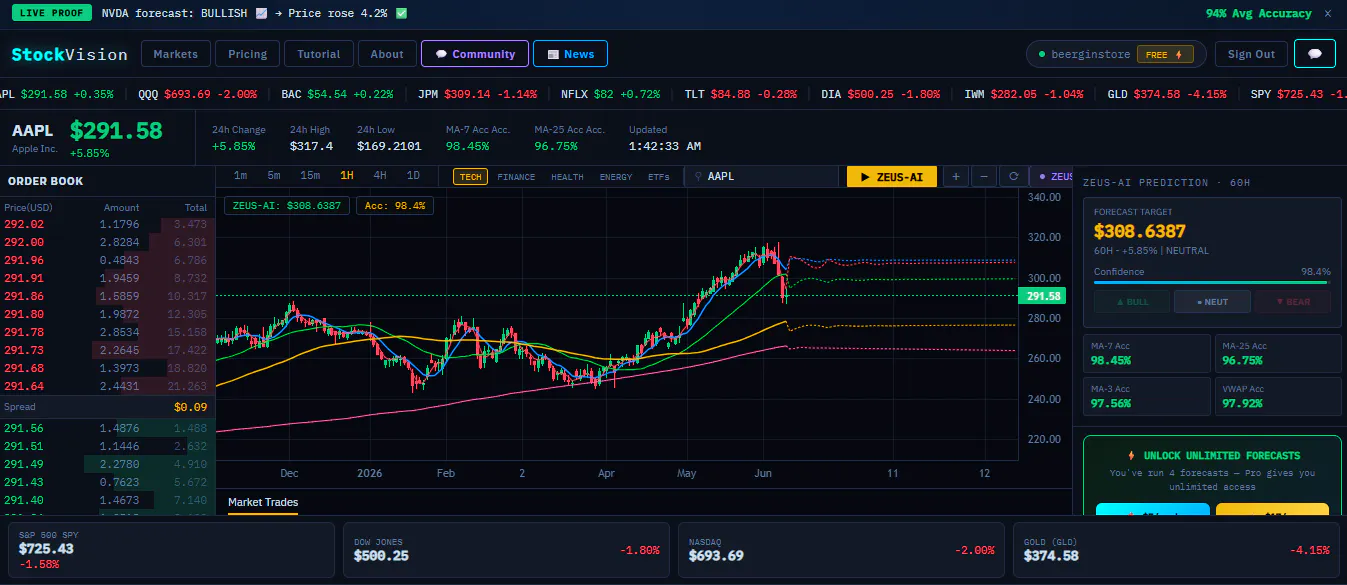Select the 291.64 ask order row
1347x585 pixels.
coord(107,386)
